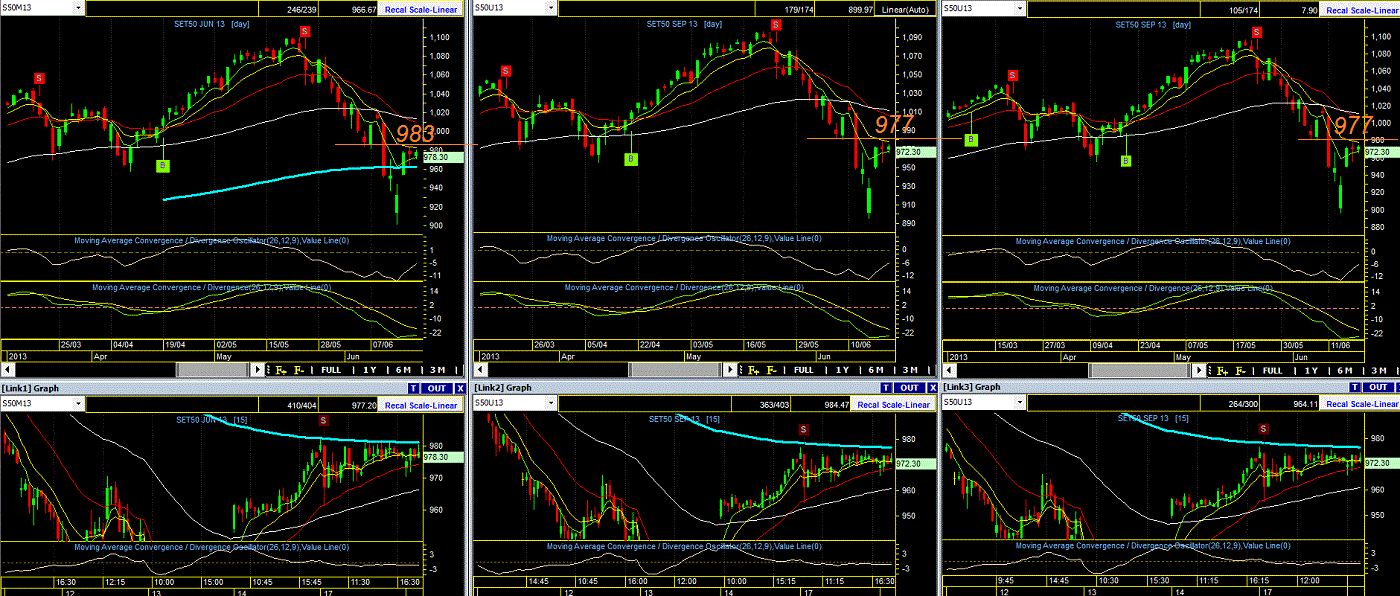Screen dimensions: 1400x596
Task: Click scroll-right arrow under middle SEP 13 day chart
Action: tap(730, 369)
